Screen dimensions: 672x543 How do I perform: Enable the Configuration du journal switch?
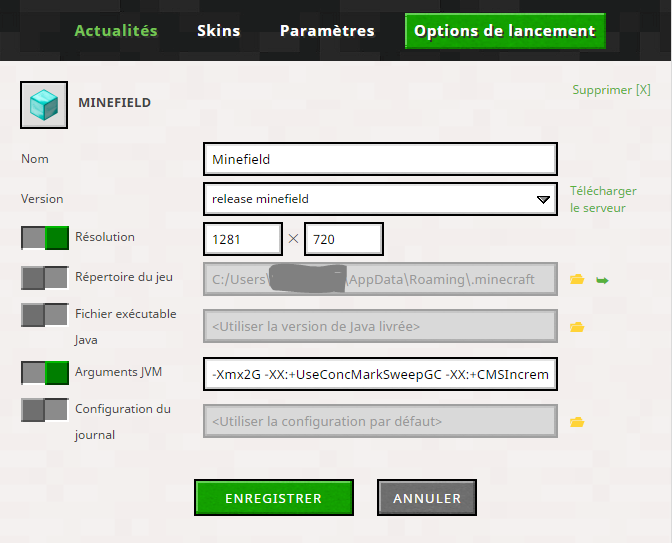(45, 410)
